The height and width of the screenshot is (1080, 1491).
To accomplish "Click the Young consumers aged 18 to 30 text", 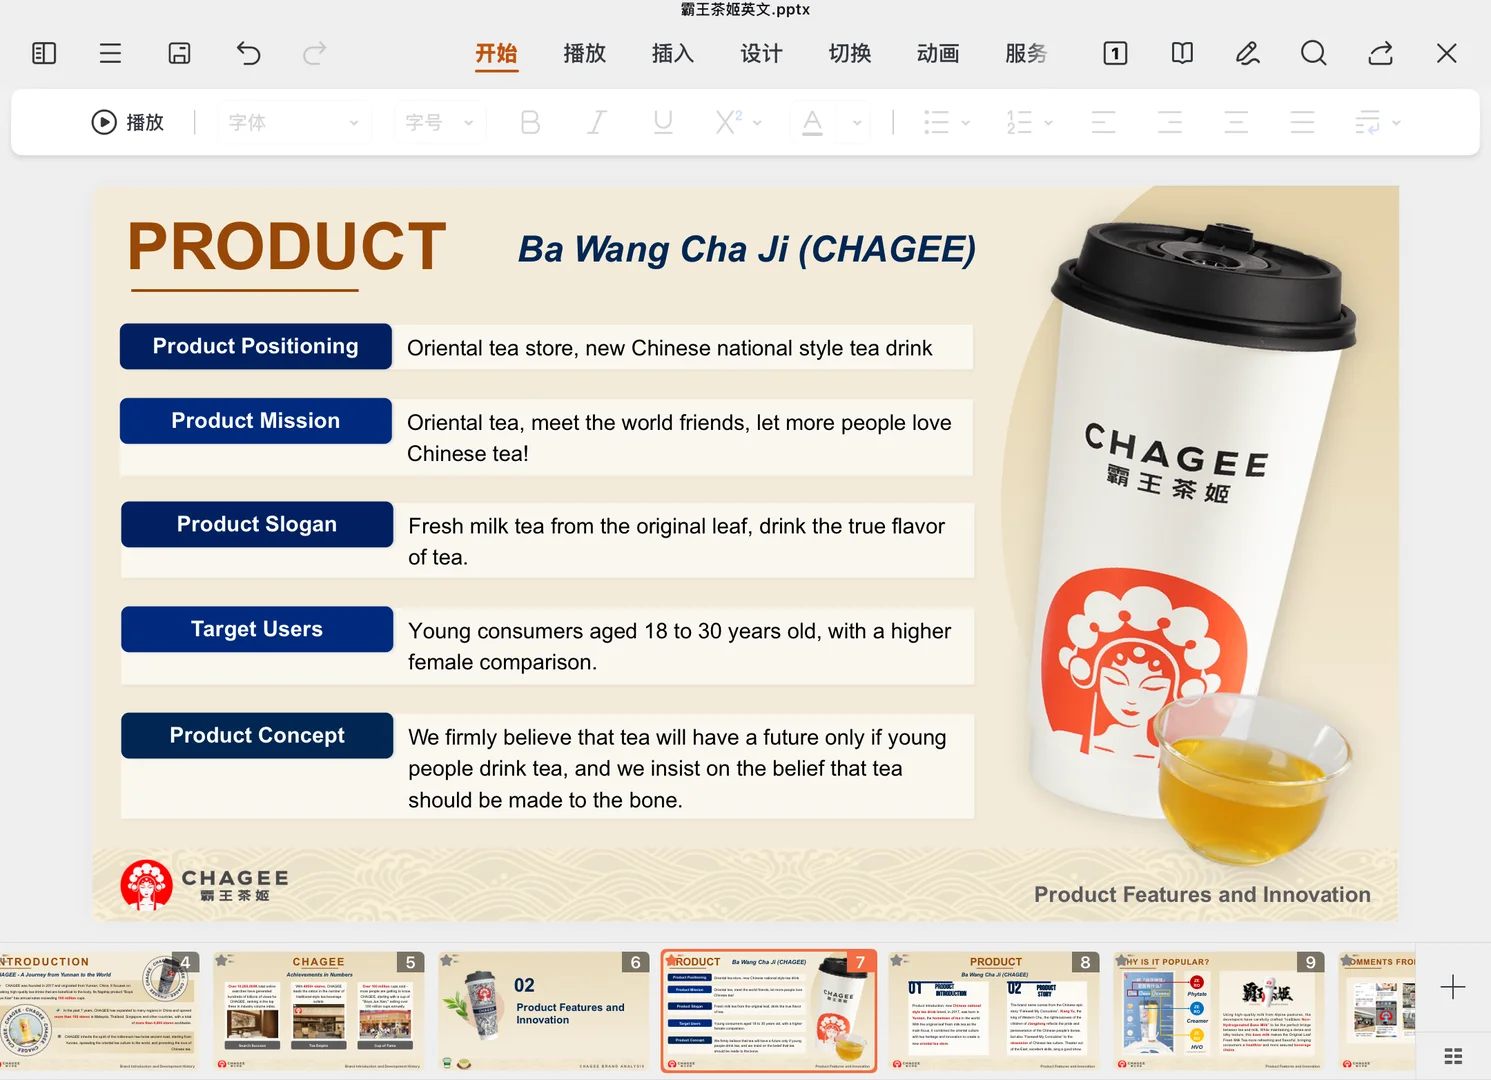I will tap(680, 646).
